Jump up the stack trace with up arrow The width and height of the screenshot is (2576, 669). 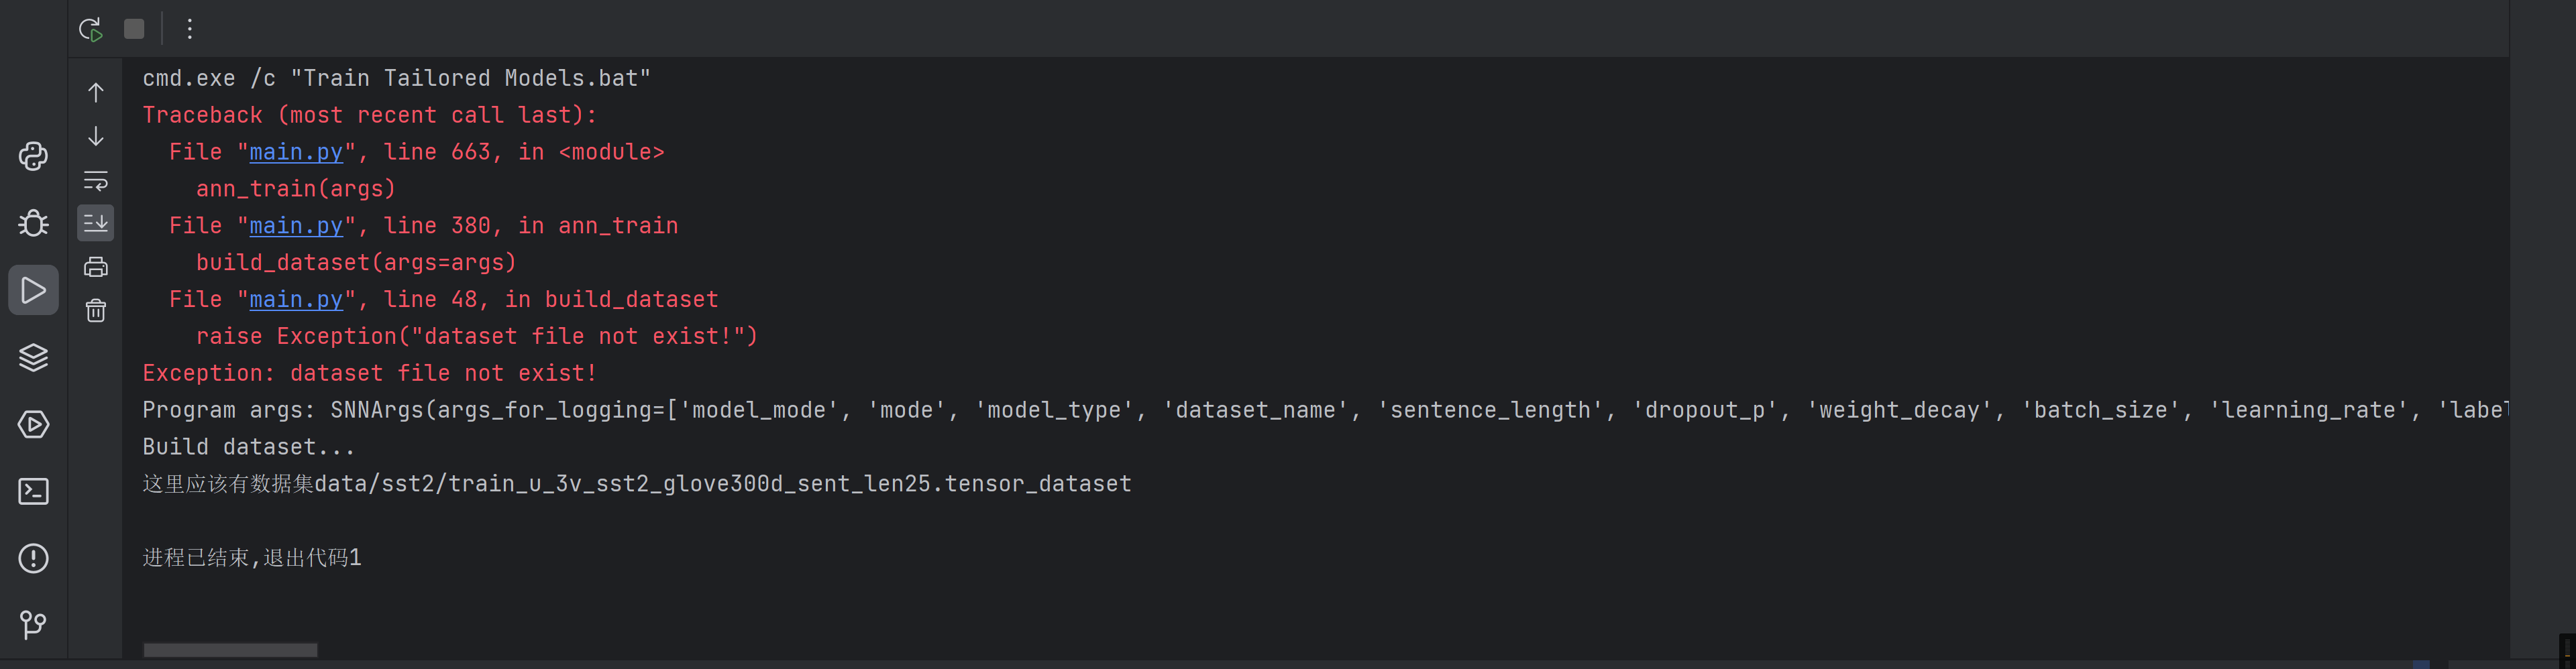pyautogui.click(x=96, y=93)
